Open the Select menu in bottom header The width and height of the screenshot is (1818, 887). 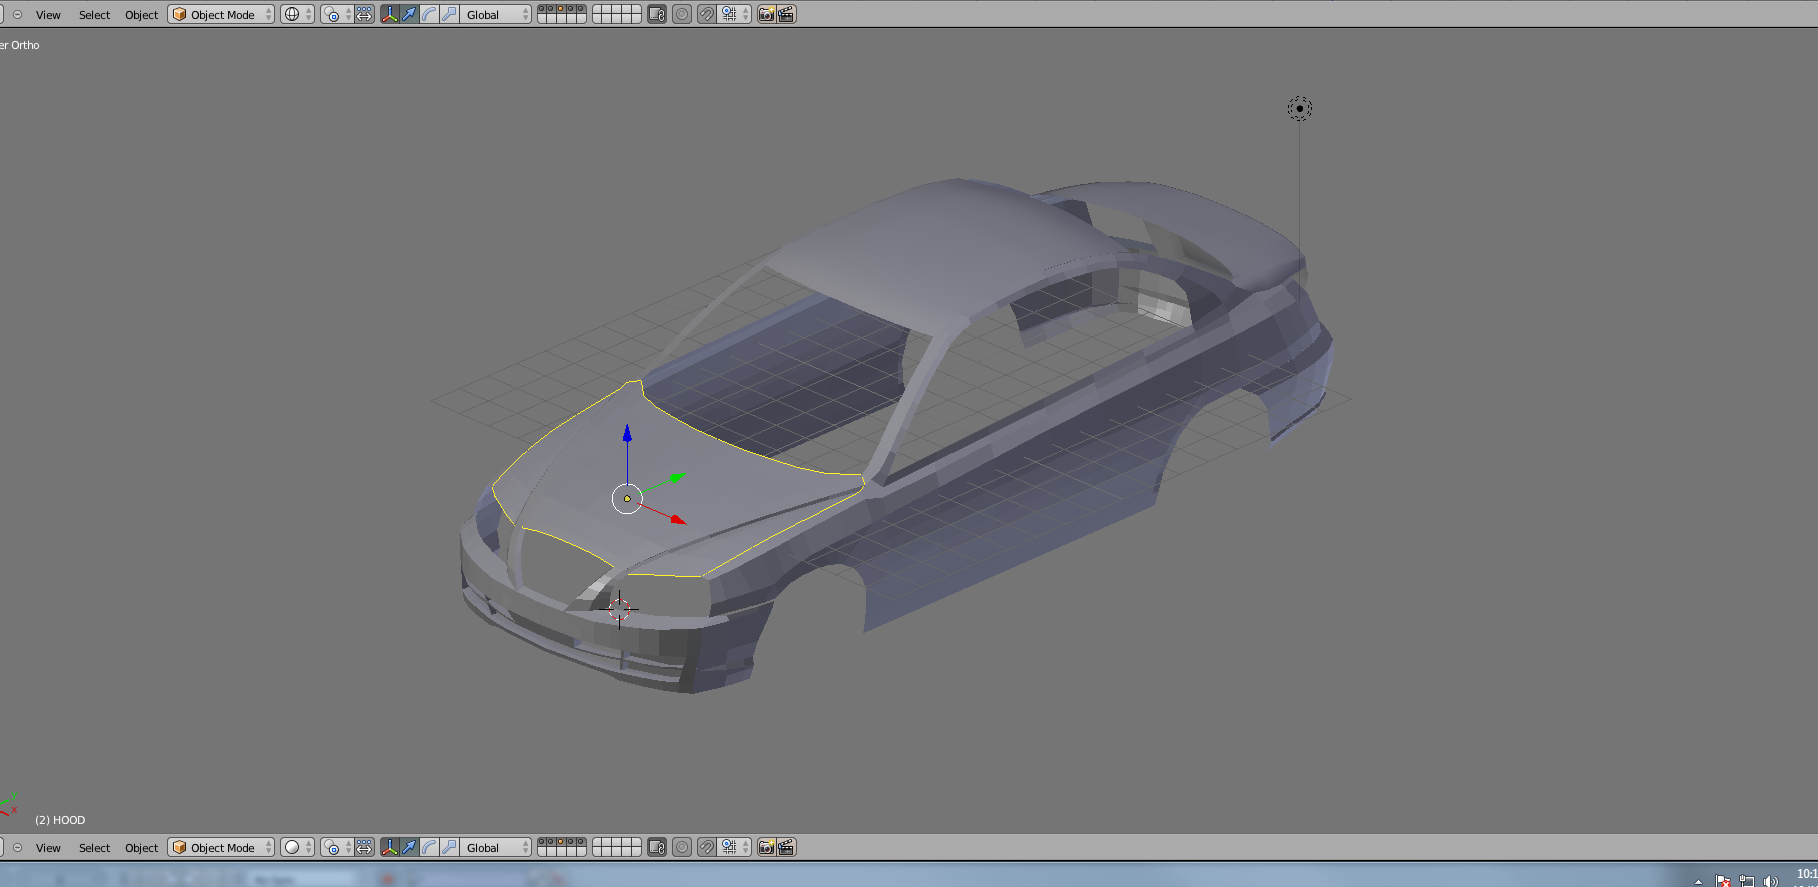pos(94,847)
